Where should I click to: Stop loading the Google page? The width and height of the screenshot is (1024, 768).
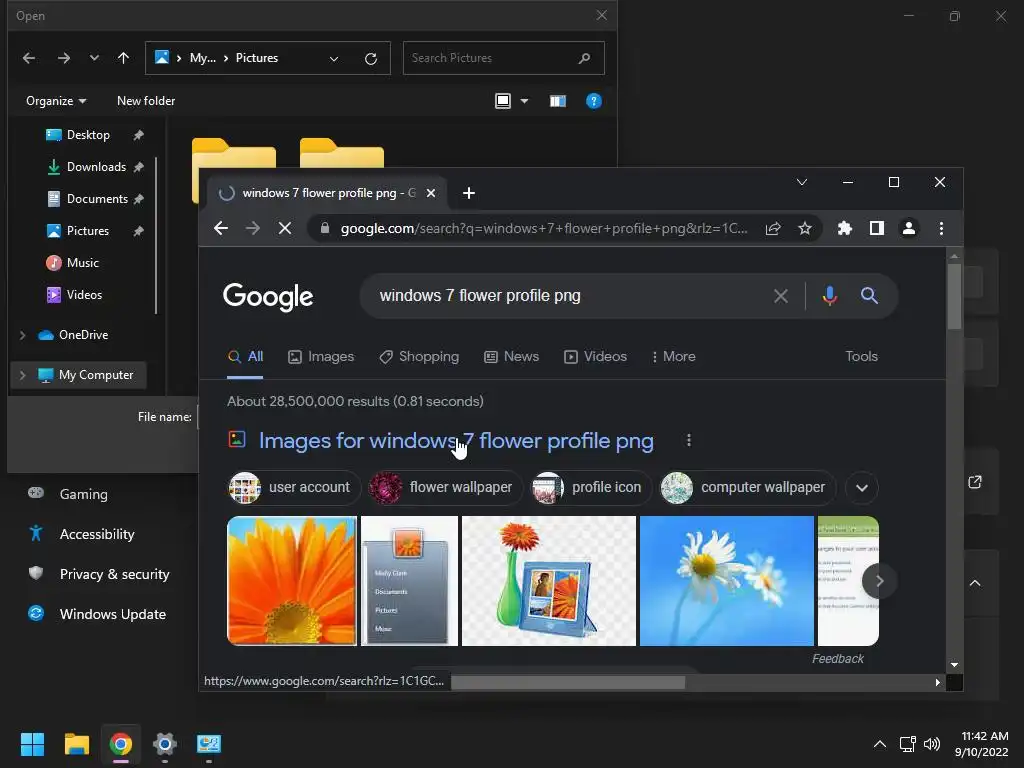tap(285, 228)
